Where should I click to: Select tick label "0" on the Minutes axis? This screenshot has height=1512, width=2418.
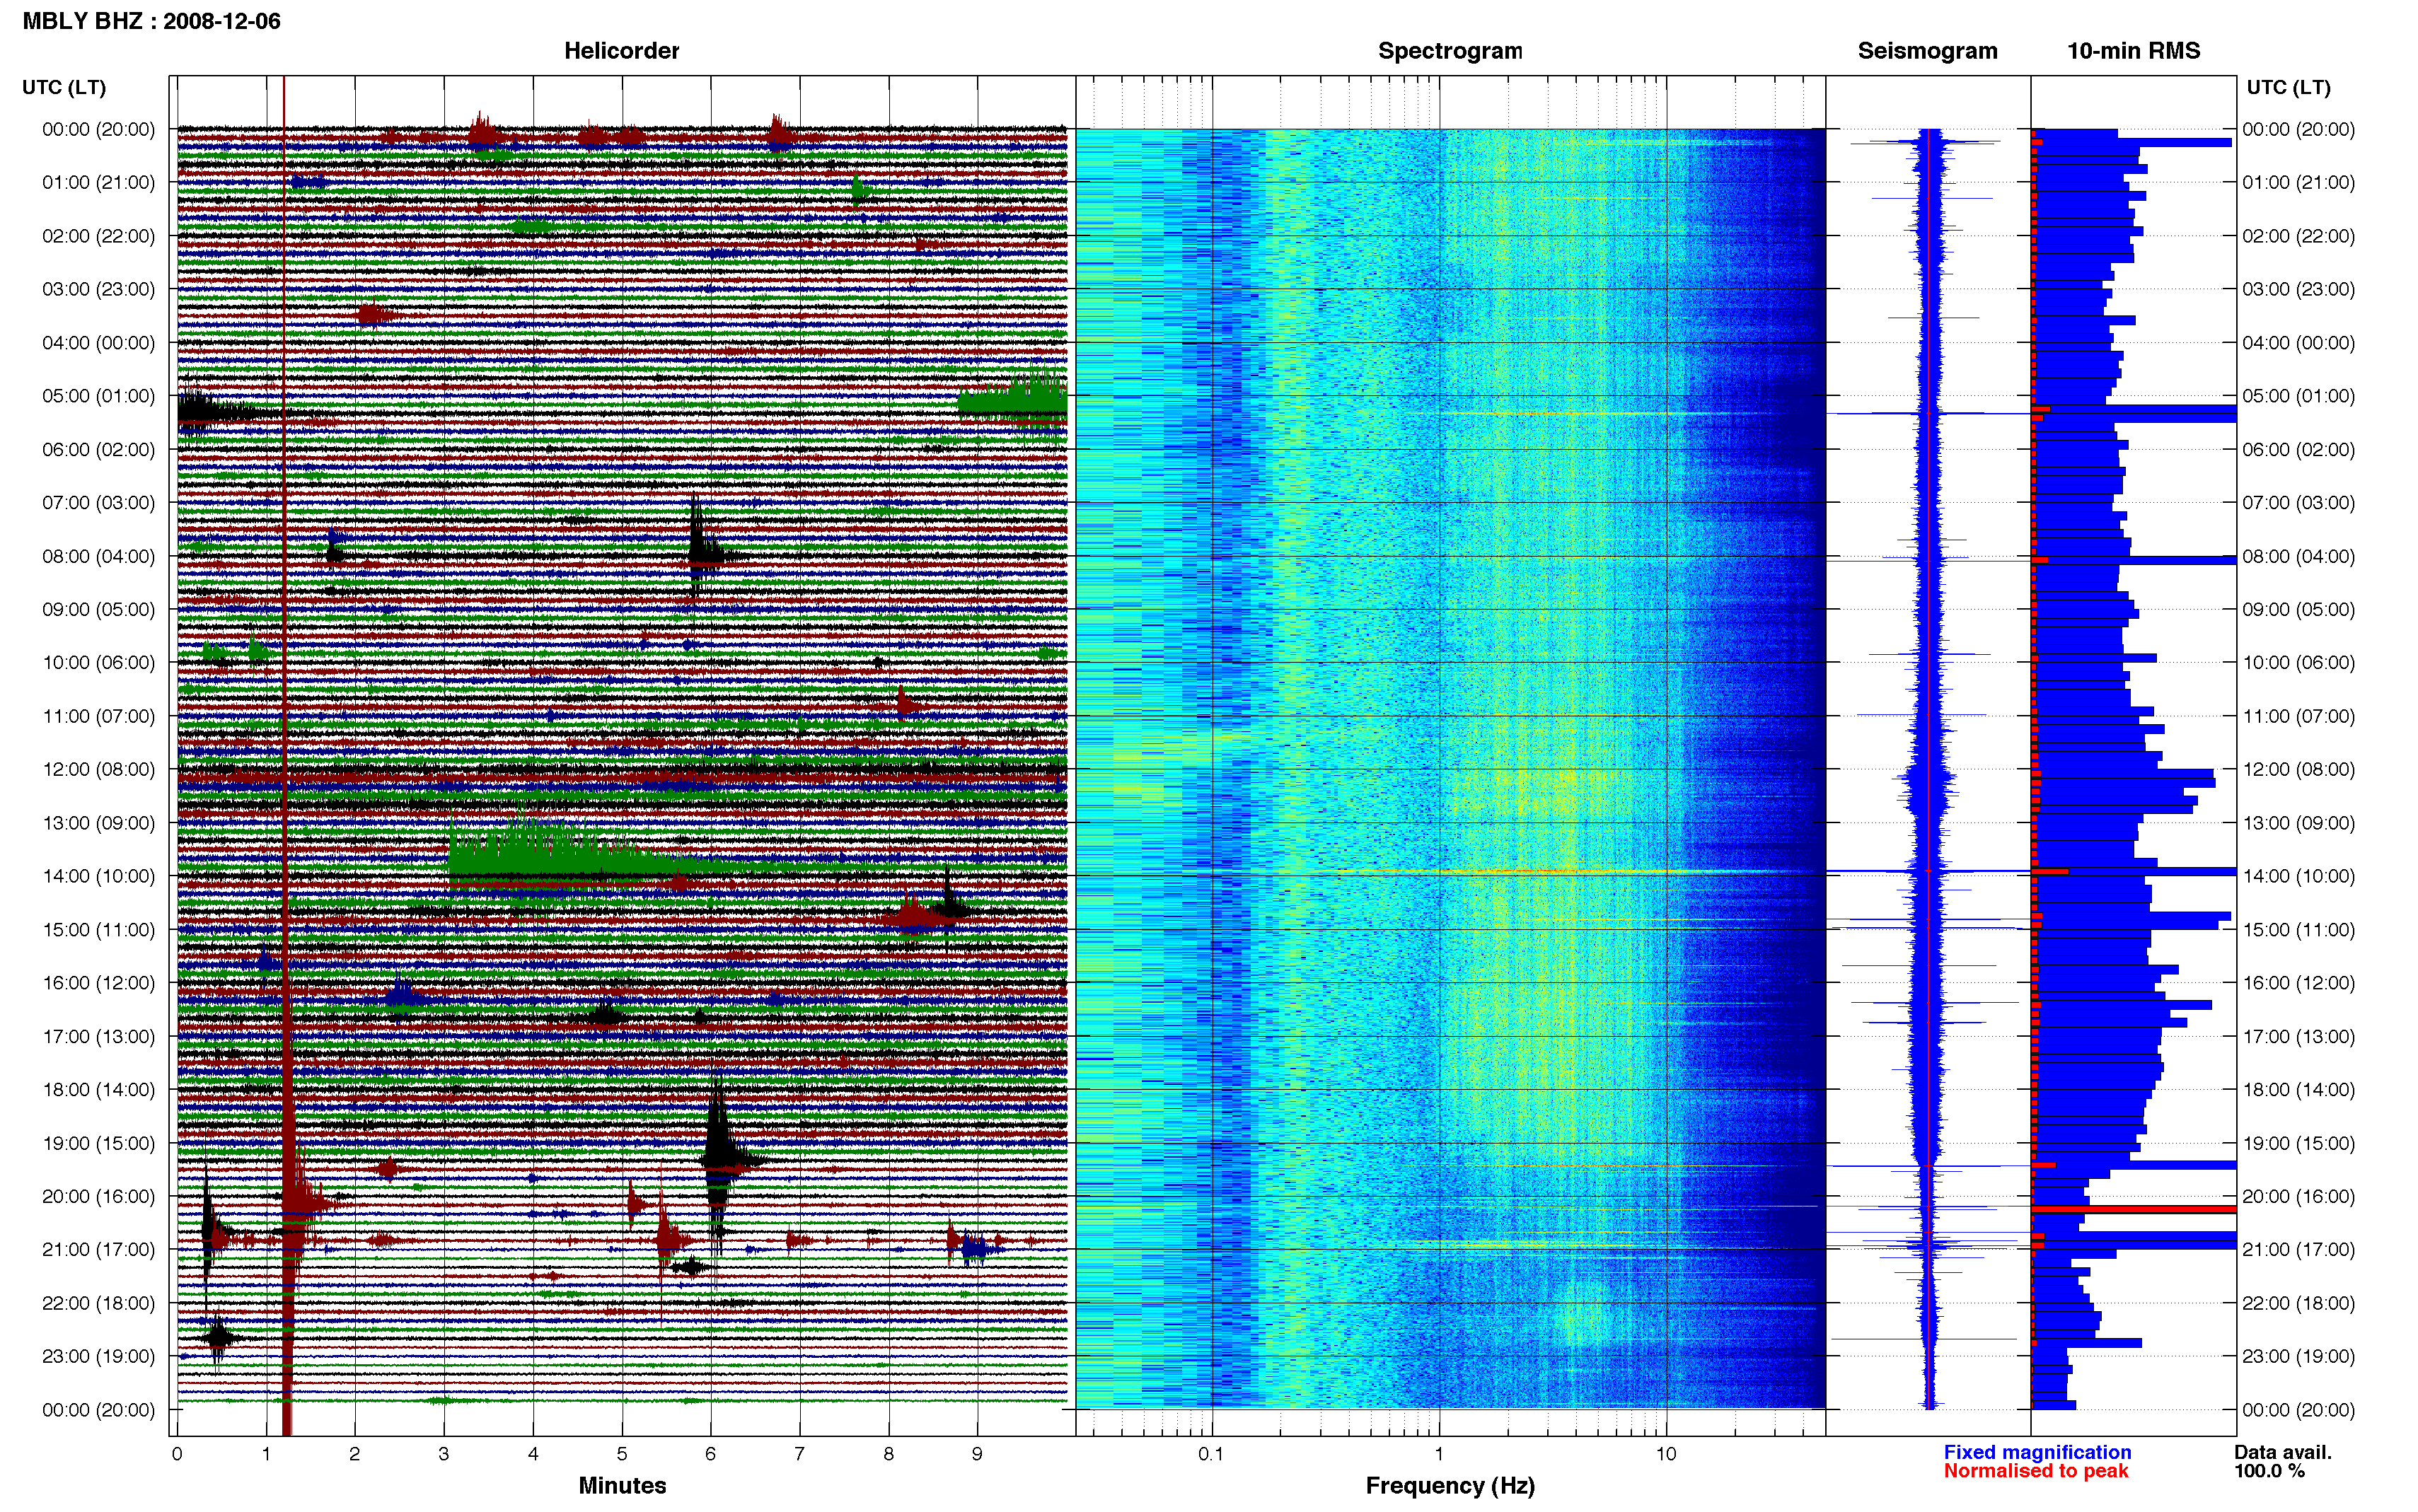point(177,1454)
